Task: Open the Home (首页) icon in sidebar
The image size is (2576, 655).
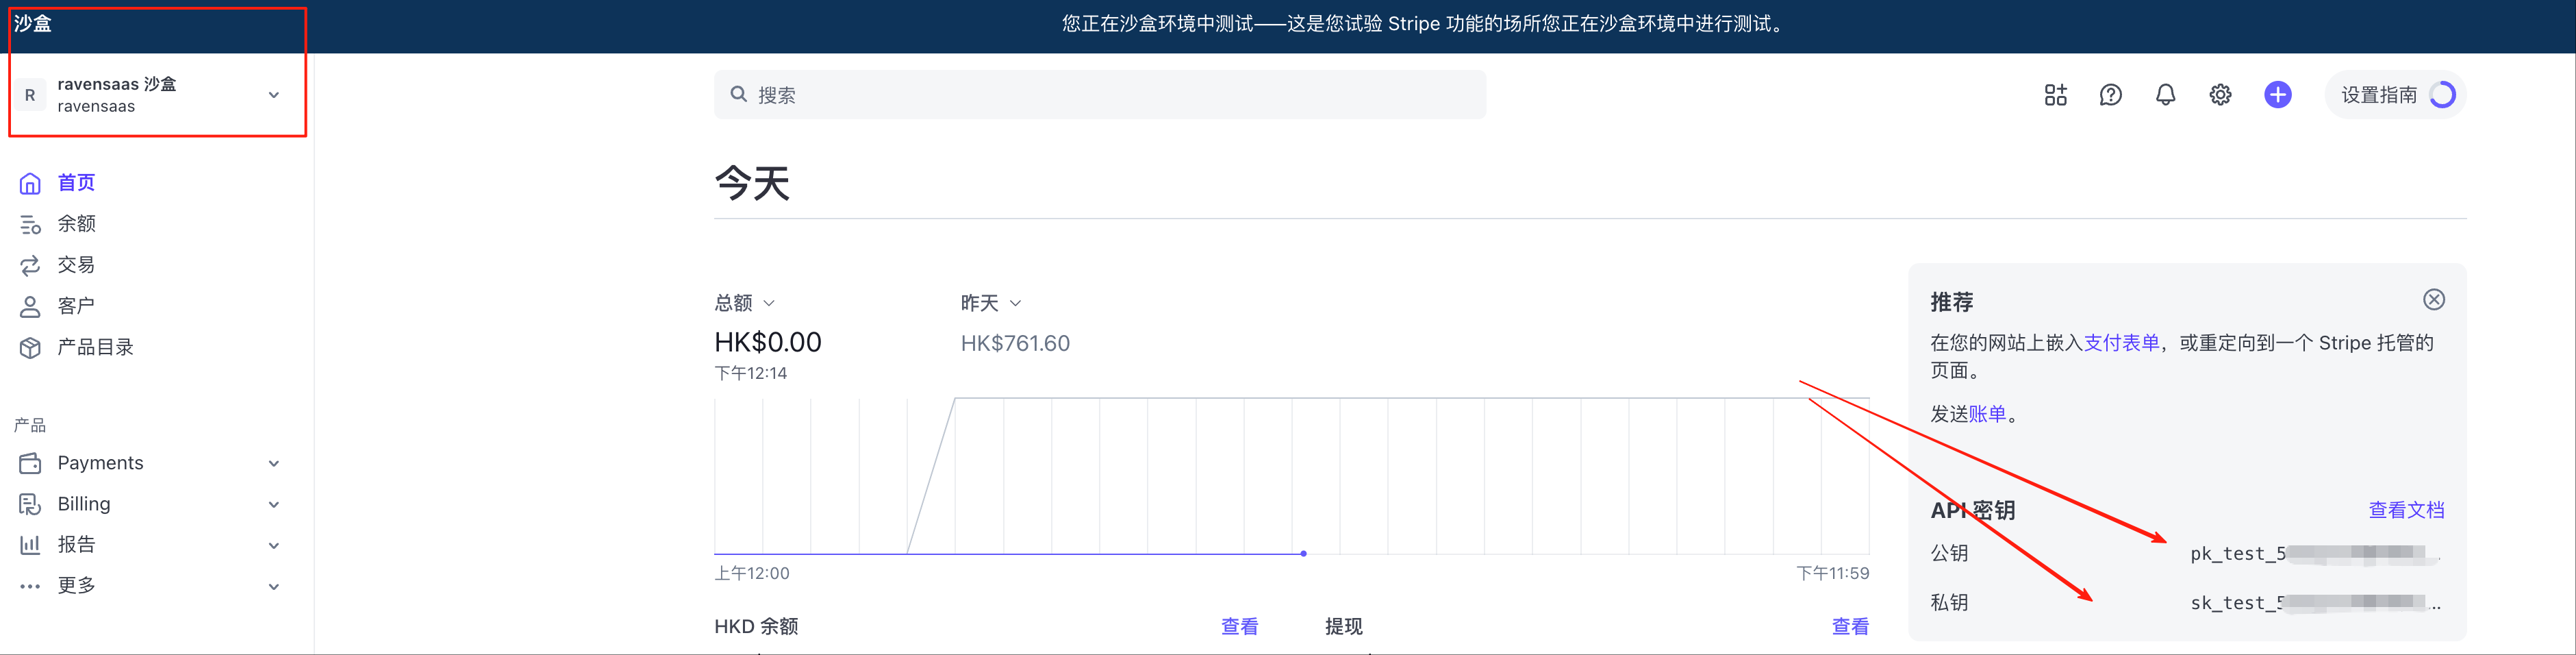Action: (30, 183)
